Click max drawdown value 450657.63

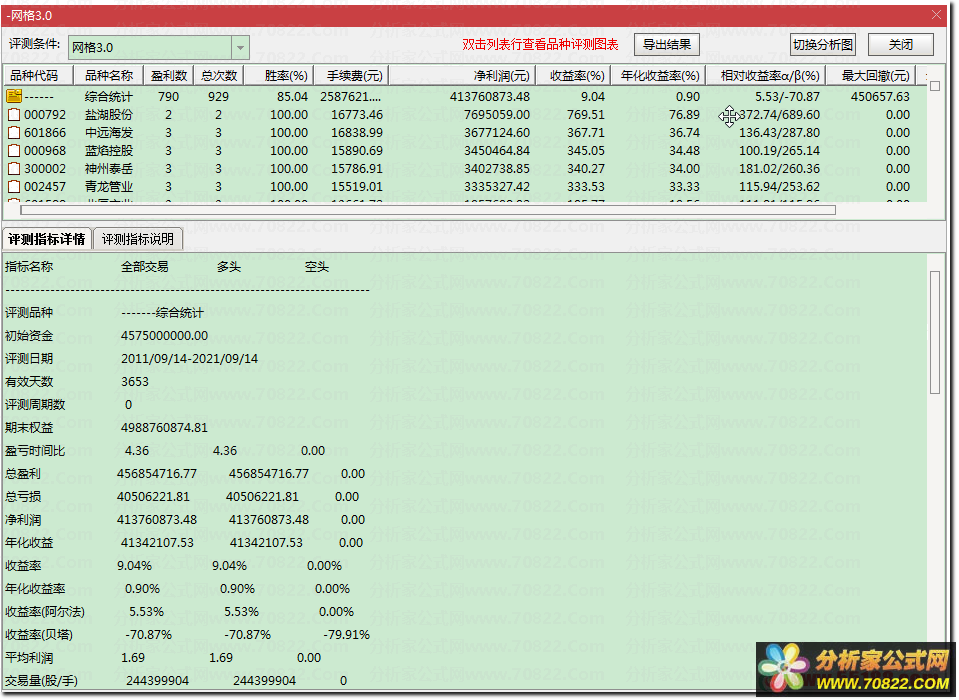pyautogui.click(x=880, y=97)
